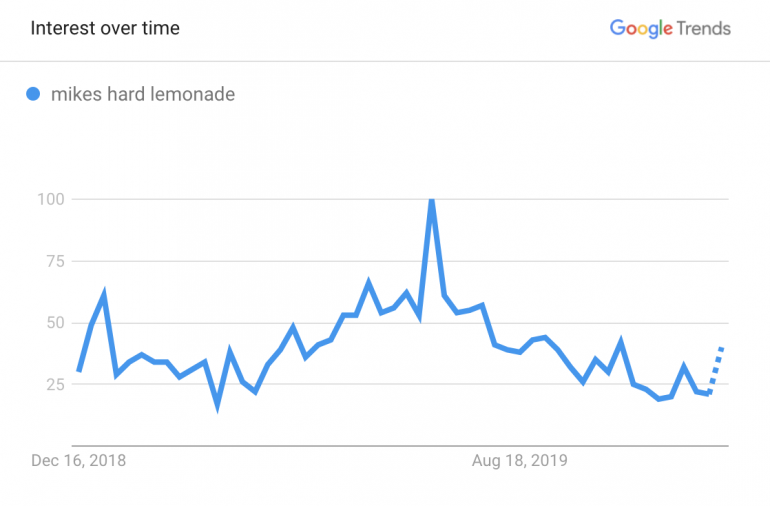The height and width of the screenshot is (506, 770).
Task: Click the 'Dec 16, 2018' date label
Action: [79, 461]
